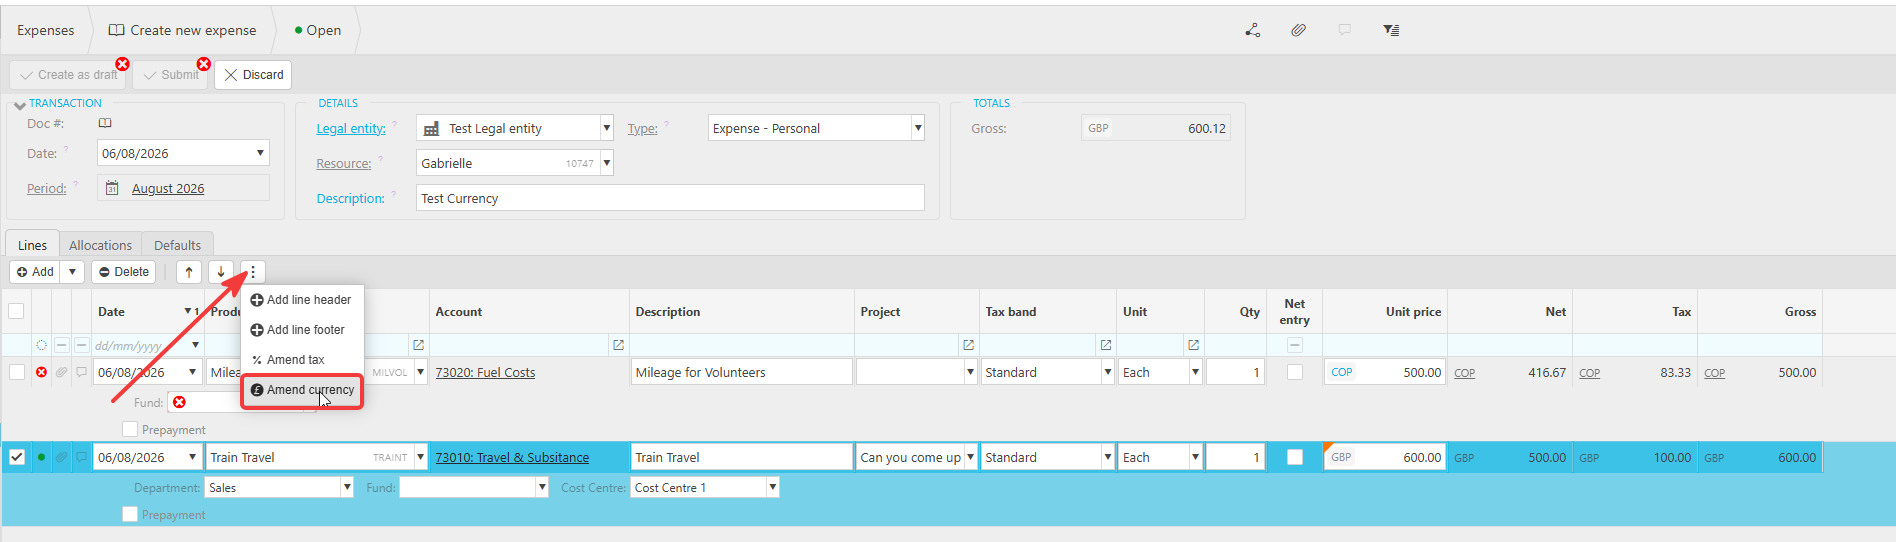Click red error icon on Mileage row
1896x542 pixels.
[x=41, y=372]
